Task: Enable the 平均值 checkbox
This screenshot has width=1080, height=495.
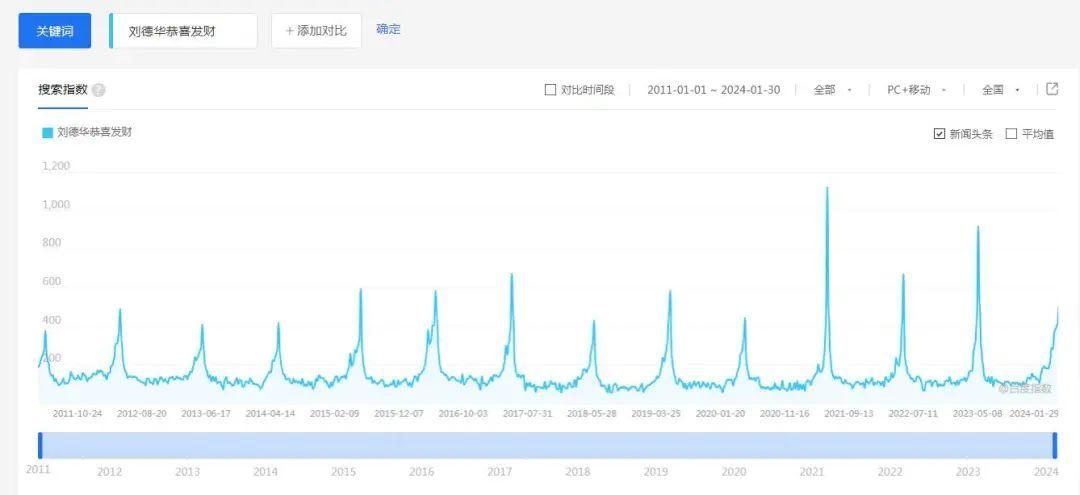Action: click(x=1011, y=134)
